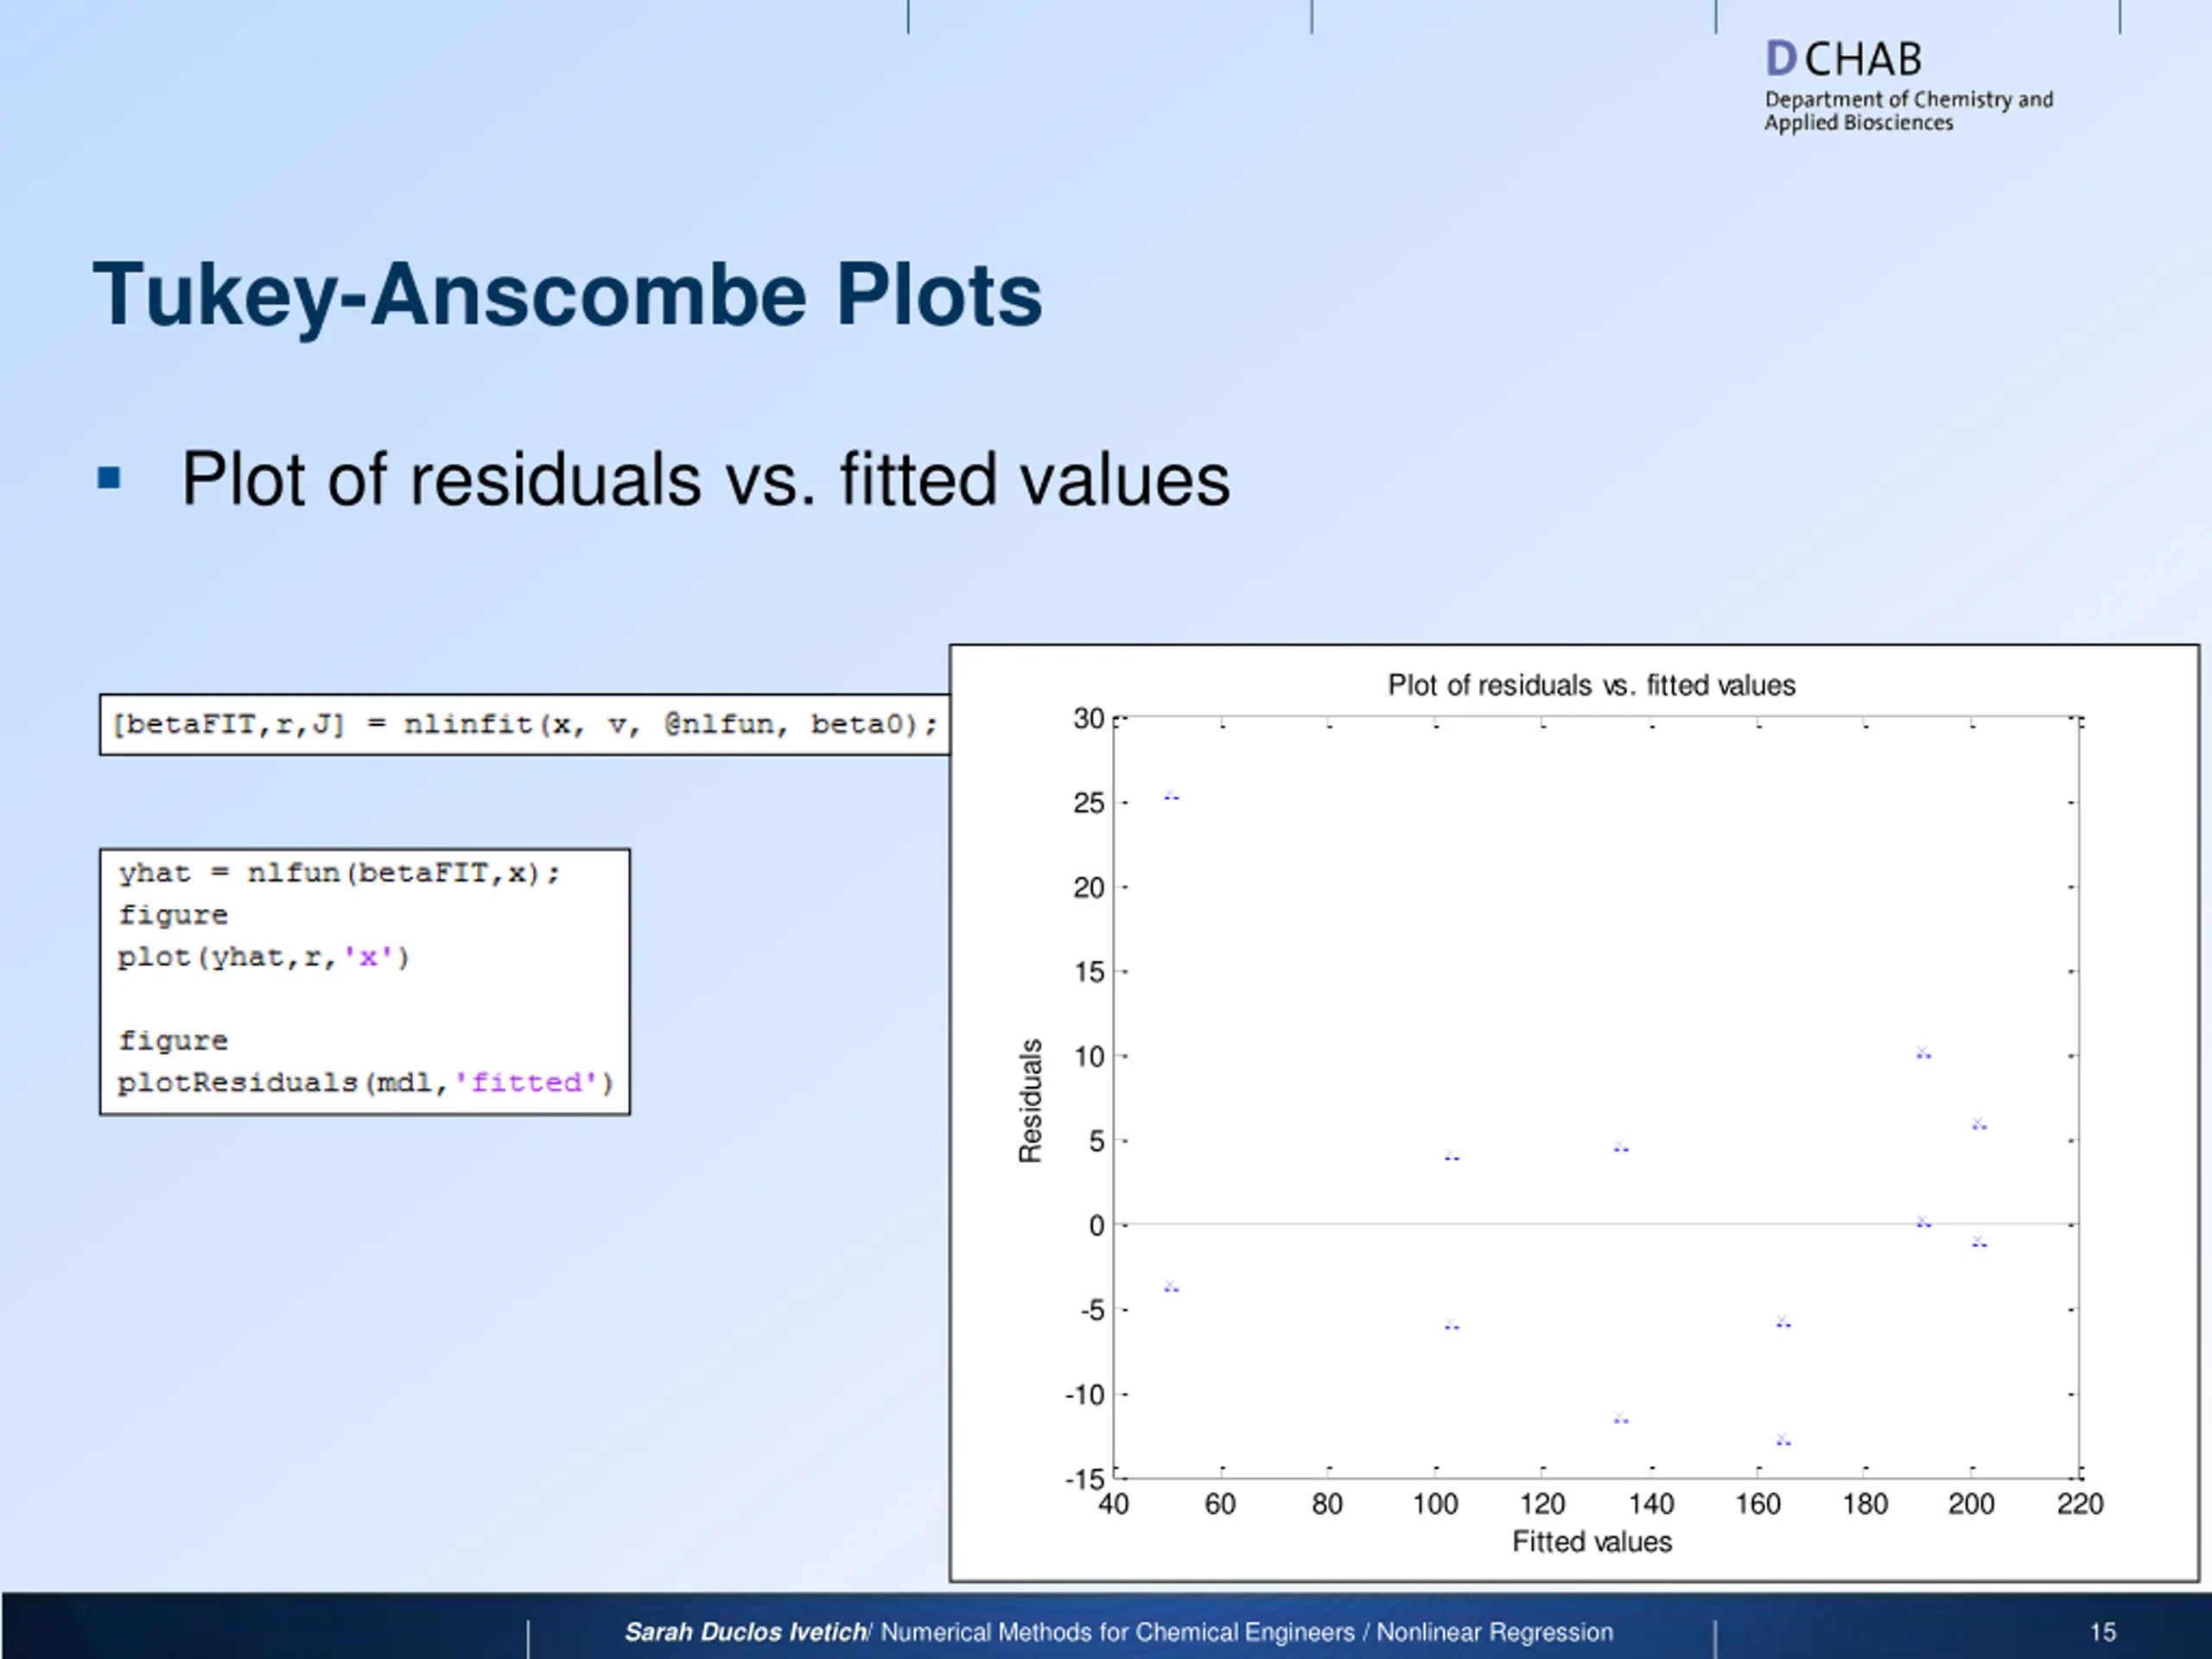Click the y-axis tick label 20
Viewport: 2212px width, 1659px height.
click(1088, 887)
